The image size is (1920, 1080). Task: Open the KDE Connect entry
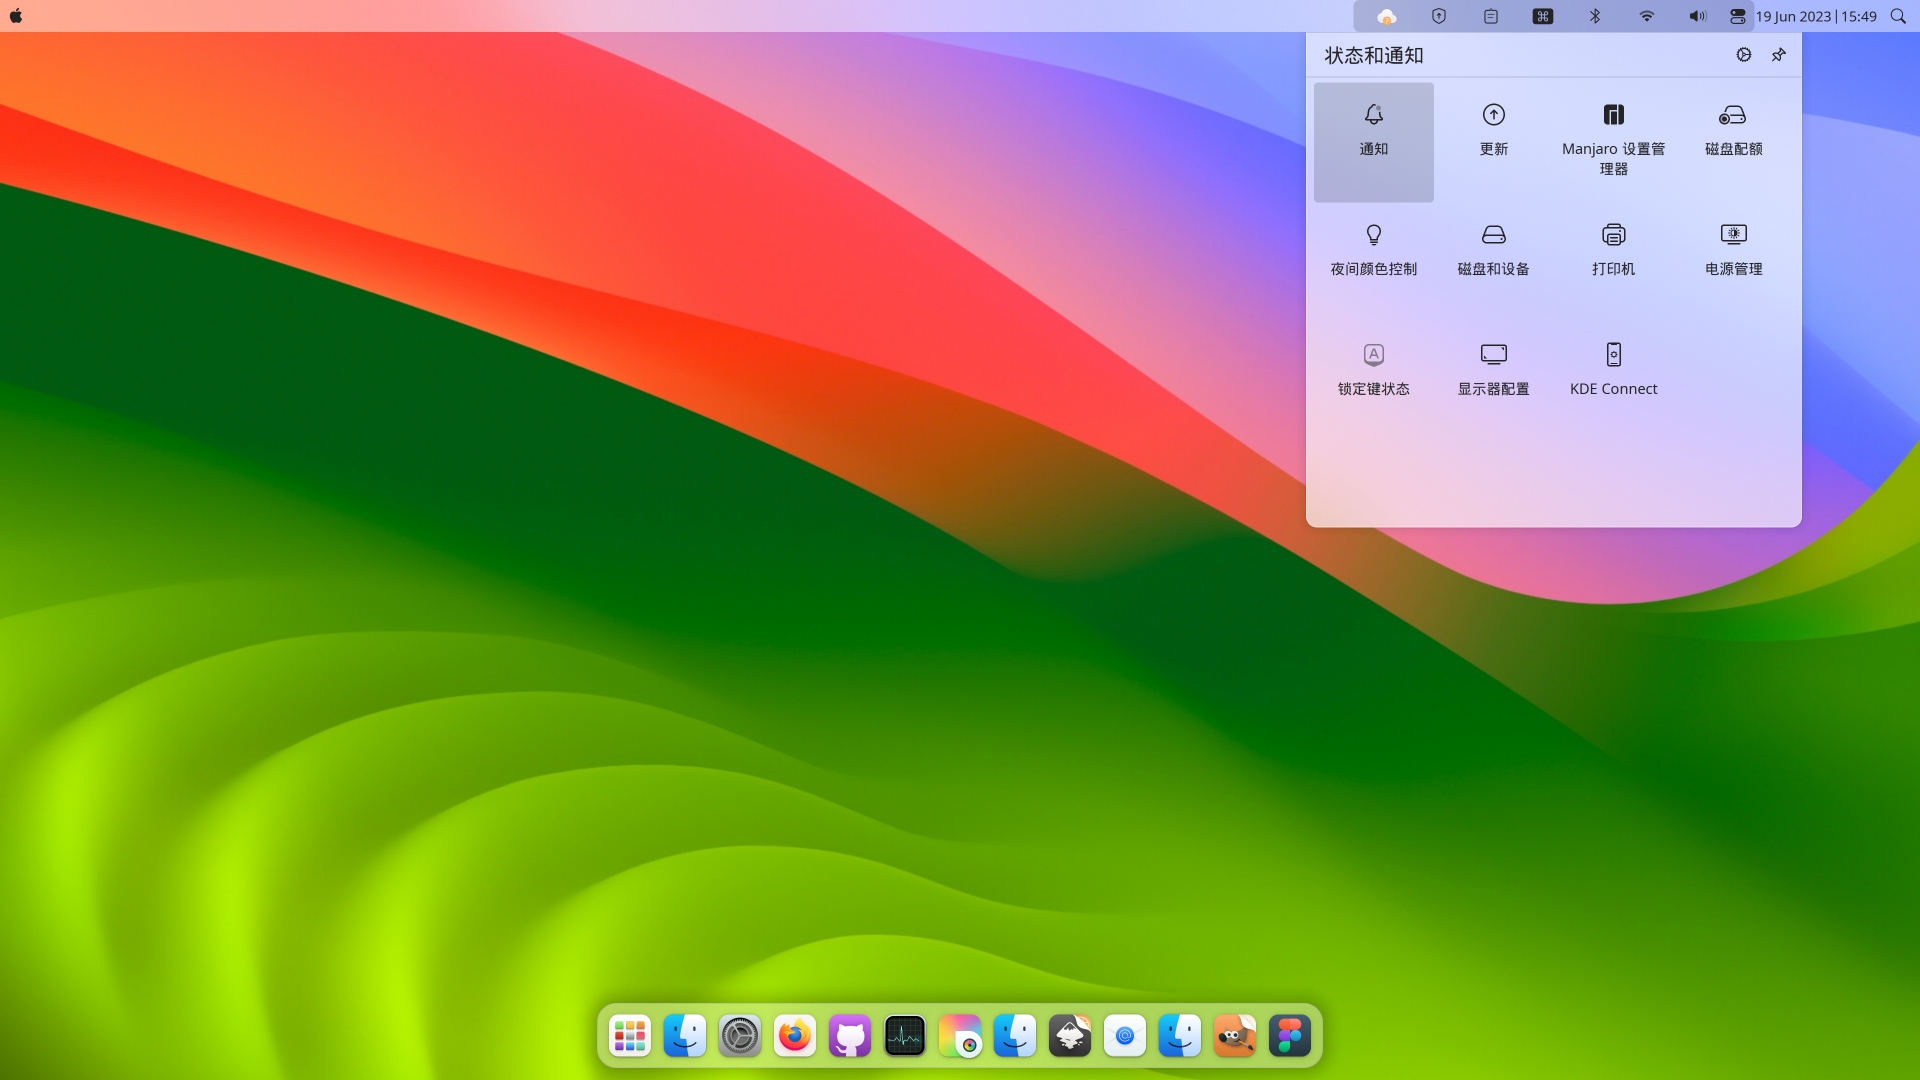point(1613,382)
